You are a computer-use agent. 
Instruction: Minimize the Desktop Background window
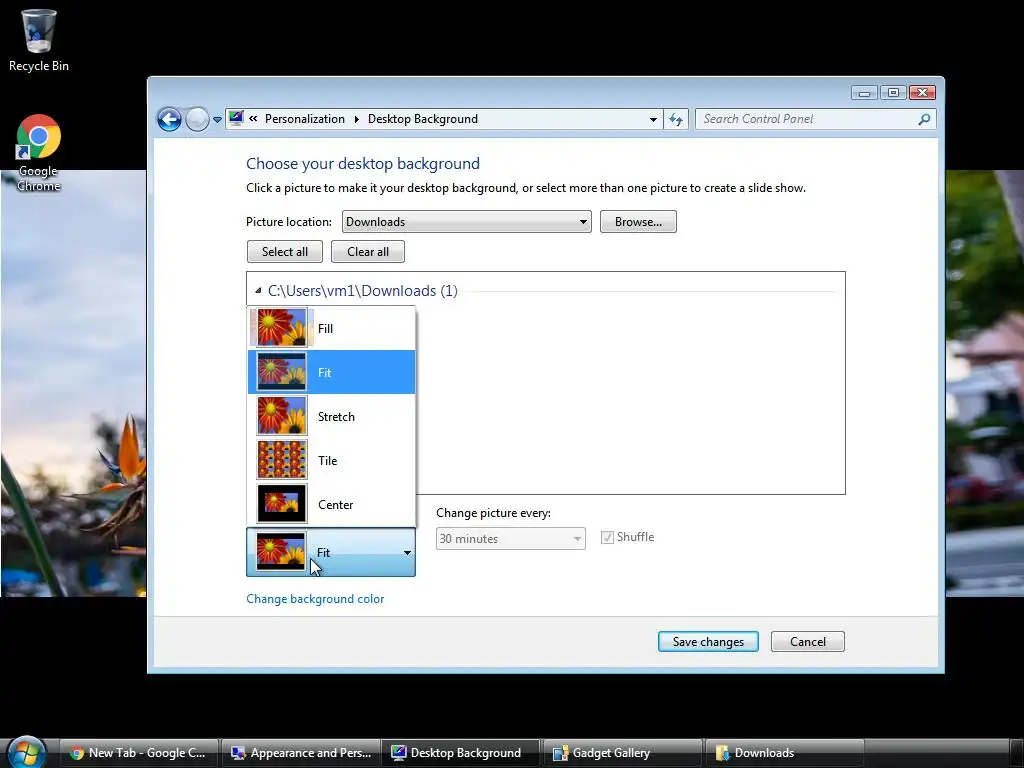[864, 93]
